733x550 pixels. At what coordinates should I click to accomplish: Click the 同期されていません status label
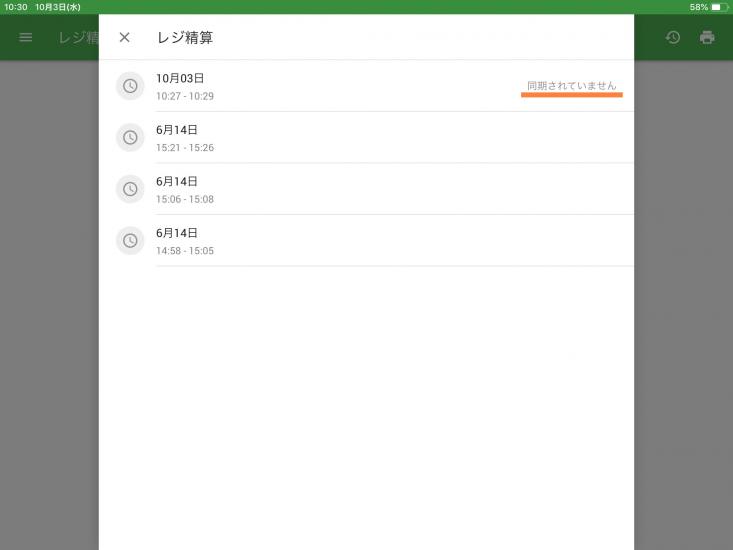coord(572,85)
